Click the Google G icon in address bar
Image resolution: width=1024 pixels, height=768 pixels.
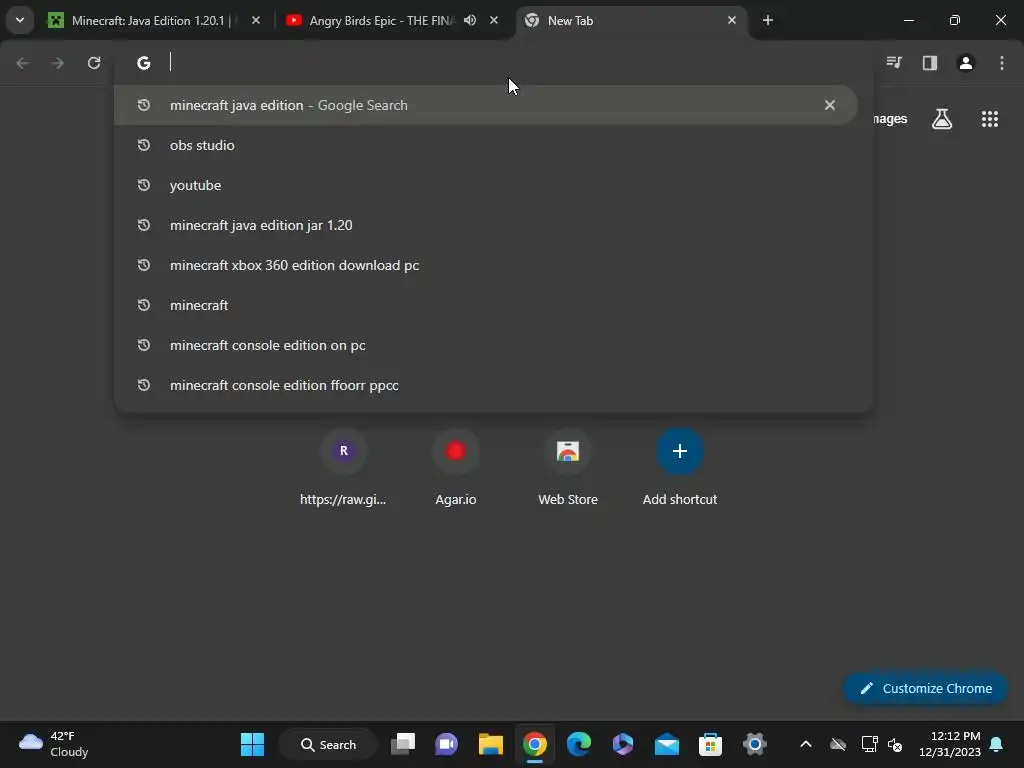(144, 63)
